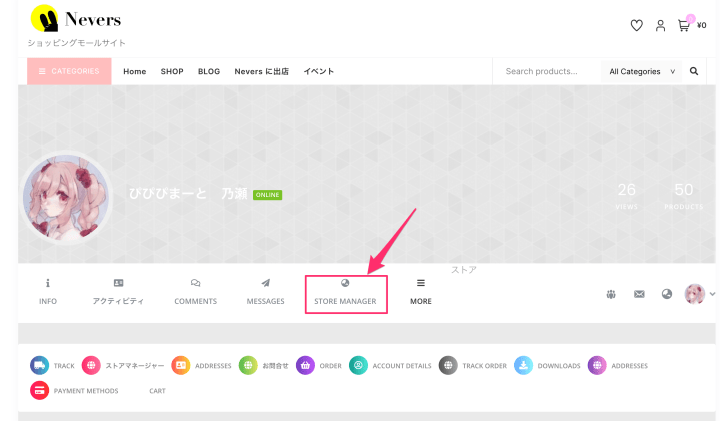This screenshot has width=720, height=421.
Task: Click the Nevers logo
Action: tap(76, 19)
